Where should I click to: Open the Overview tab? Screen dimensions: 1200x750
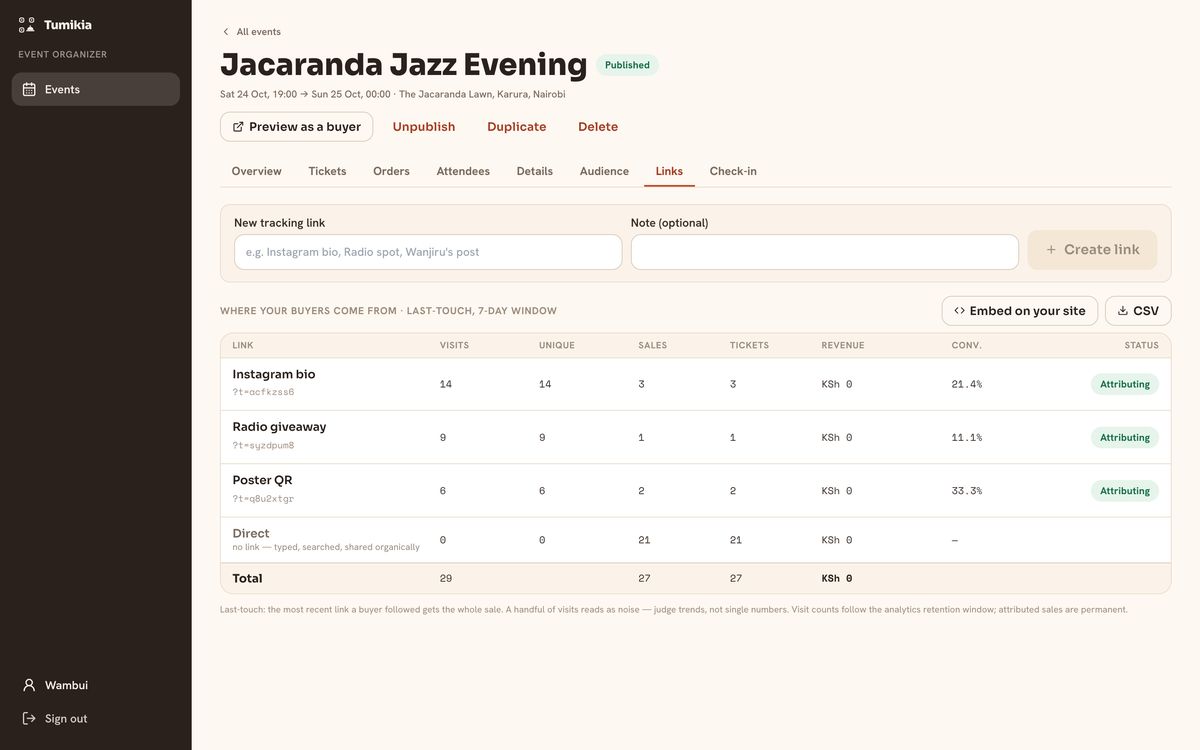point(257,171)
